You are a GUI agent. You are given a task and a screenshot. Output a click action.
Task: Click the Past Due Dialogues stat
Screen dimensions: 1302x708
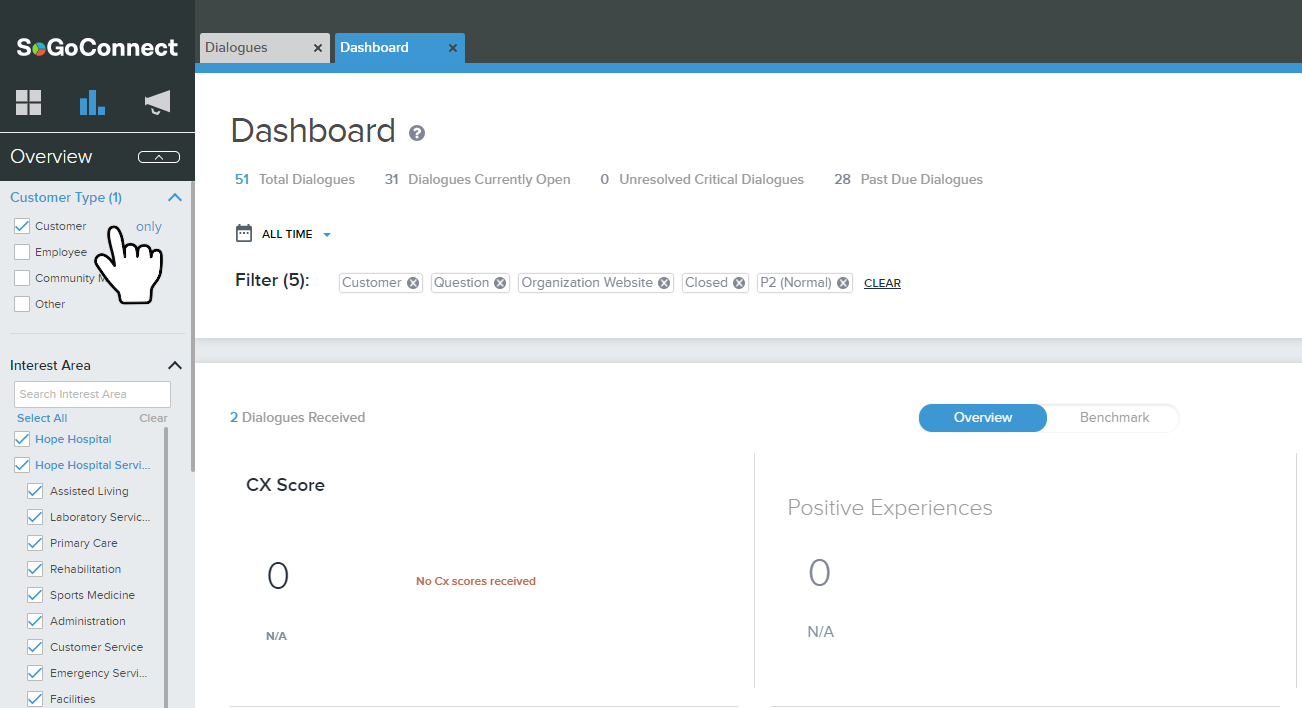908,180
